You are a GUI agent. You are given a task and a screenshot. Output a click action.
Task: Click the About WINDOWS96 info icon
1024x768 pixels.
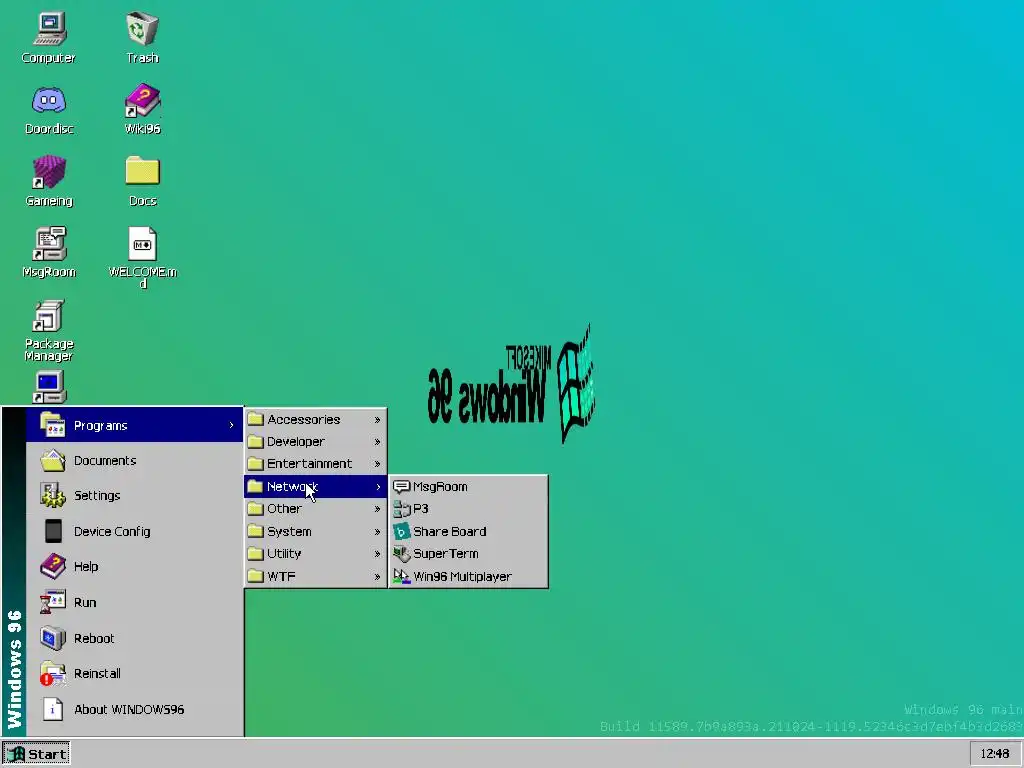coord(53,709)
